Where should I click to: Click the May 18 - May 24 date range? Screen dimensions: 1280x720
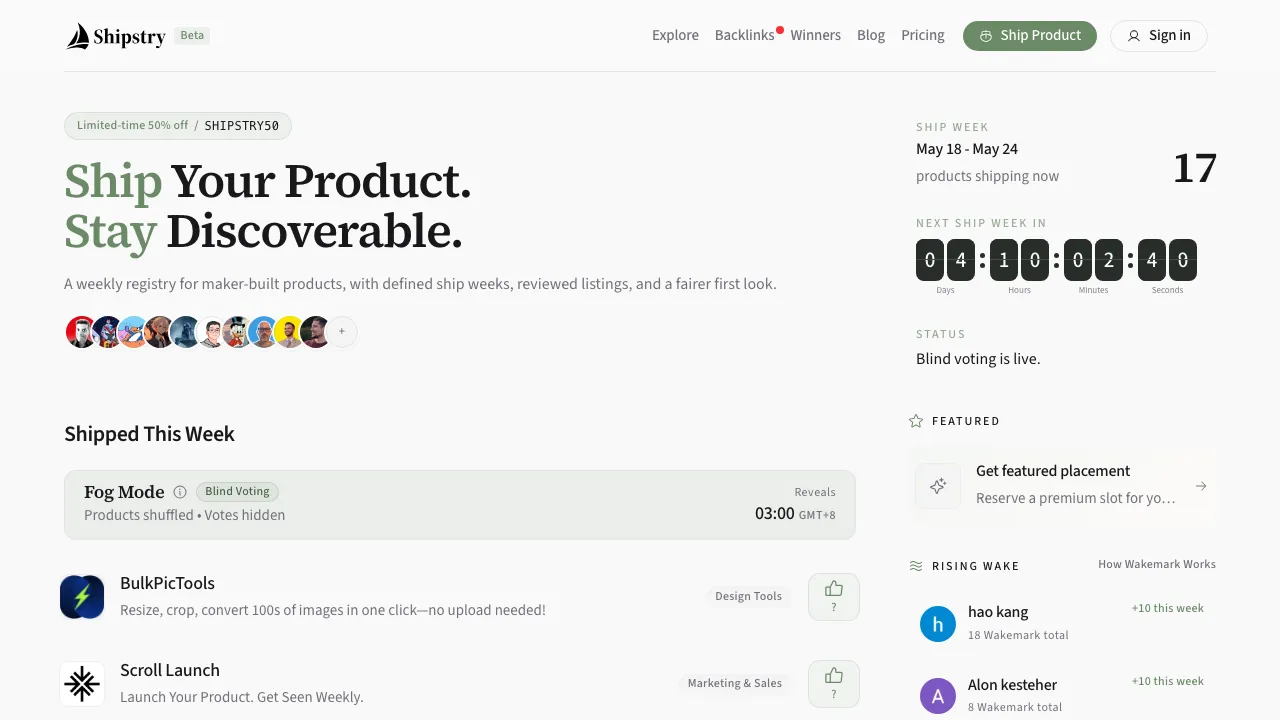click(x=967, y=149)
